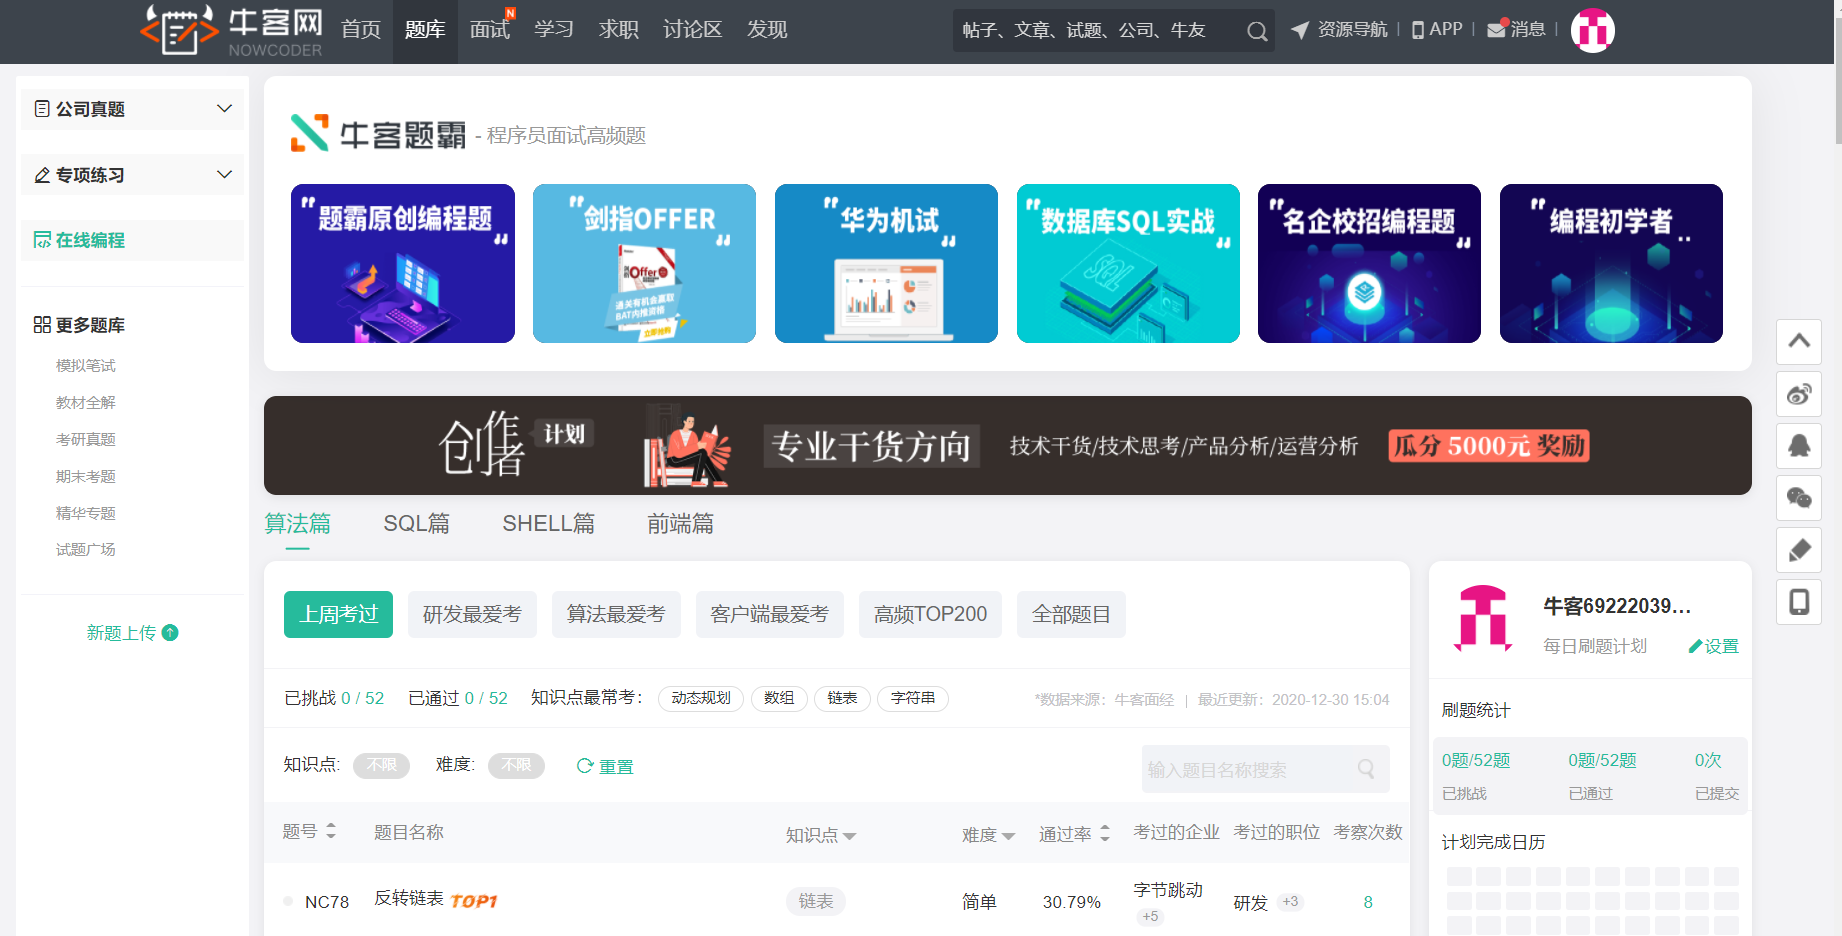The image size is (1842, 936).
Task: Click the 消息 envelope icon
Action: coord(1497,29)
